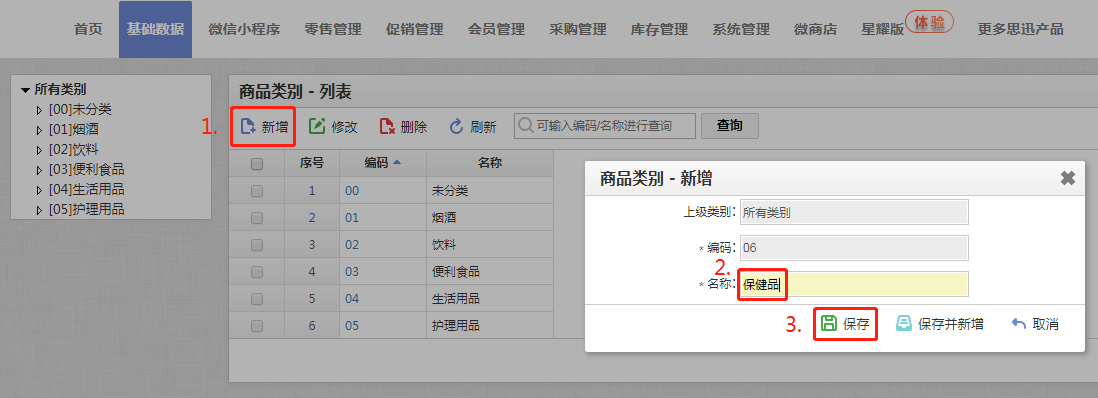Click the 保存 button label

[x=856, y=324]
